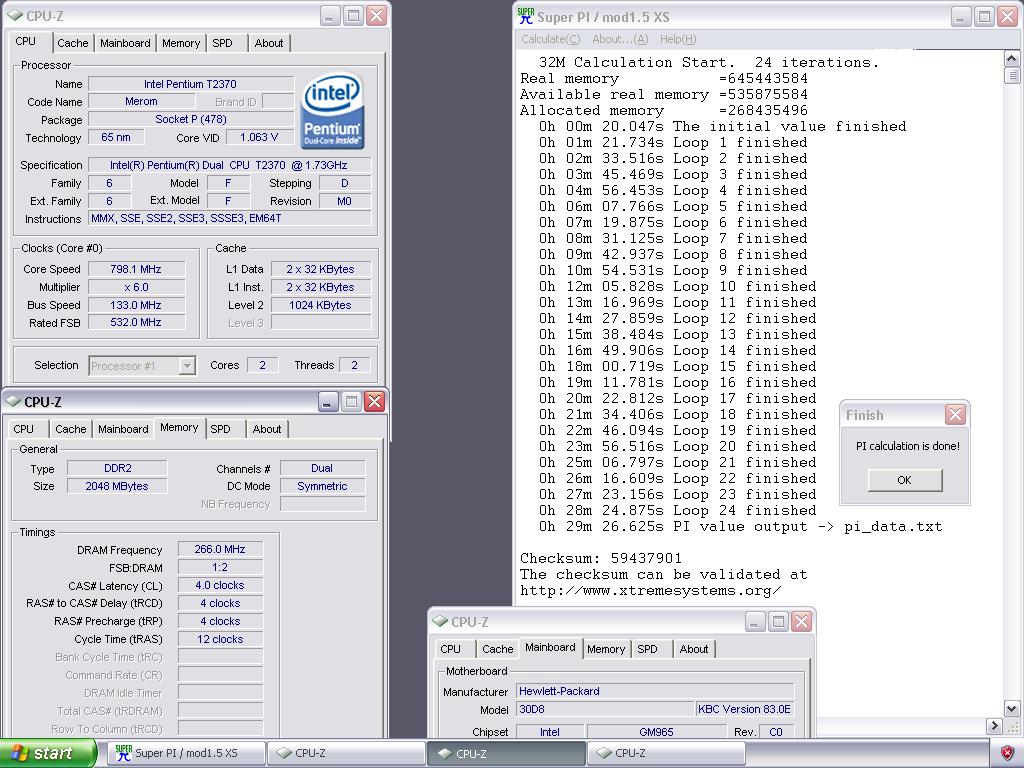Screen dimensions: 1024x768
Task: Select SPD tab in Mainboard CPU-Z window
Action: [x=647, y=649]
